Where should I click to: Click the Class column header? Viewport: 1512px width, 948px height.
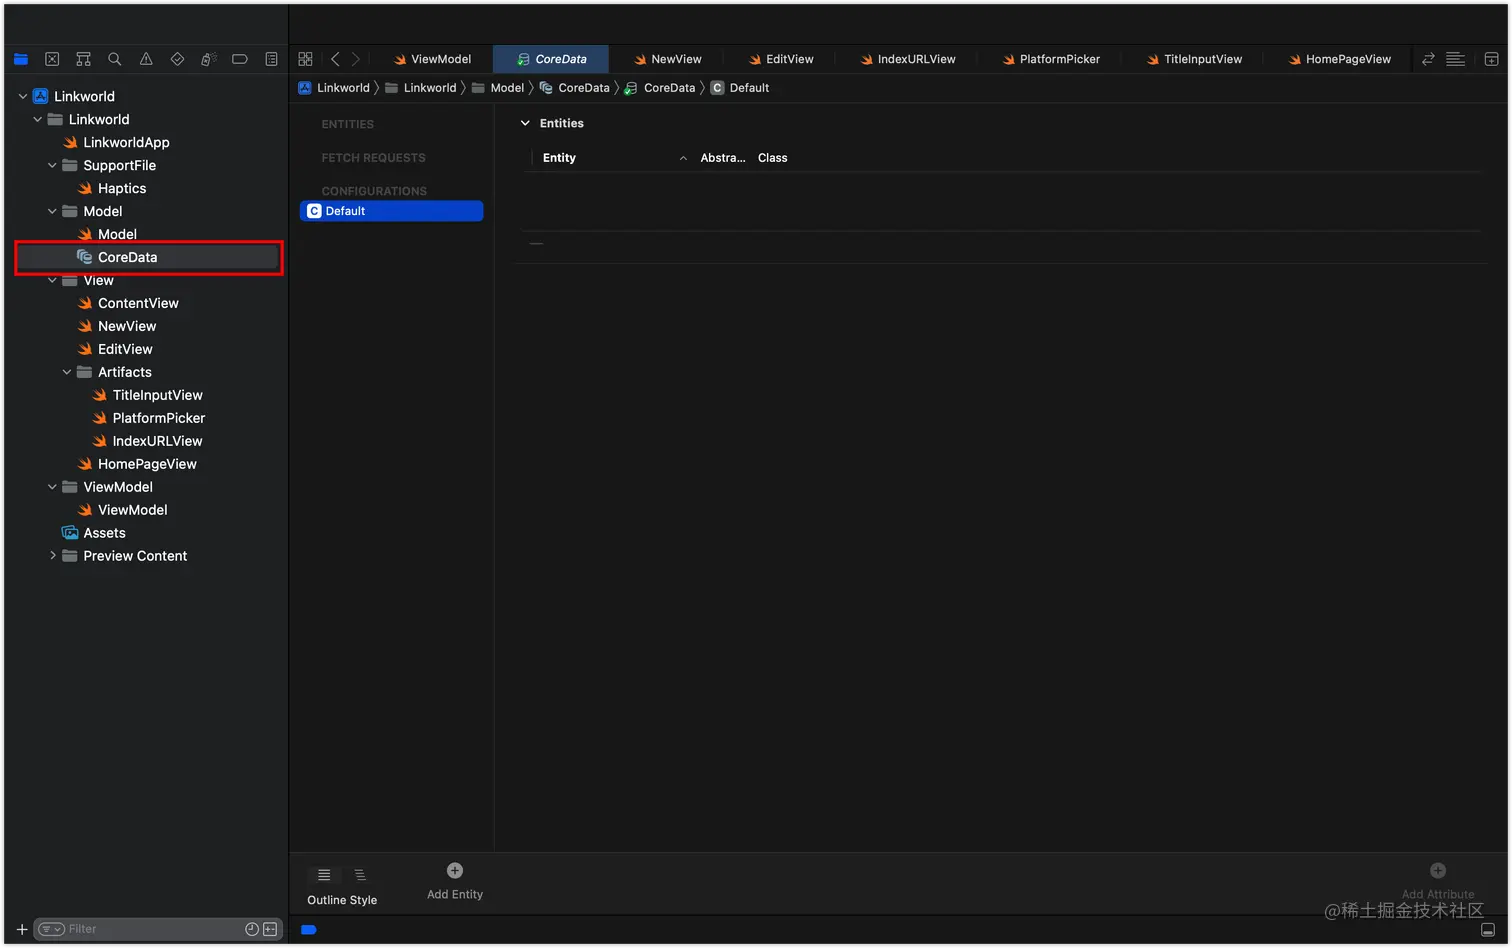[x=772, y=158]
